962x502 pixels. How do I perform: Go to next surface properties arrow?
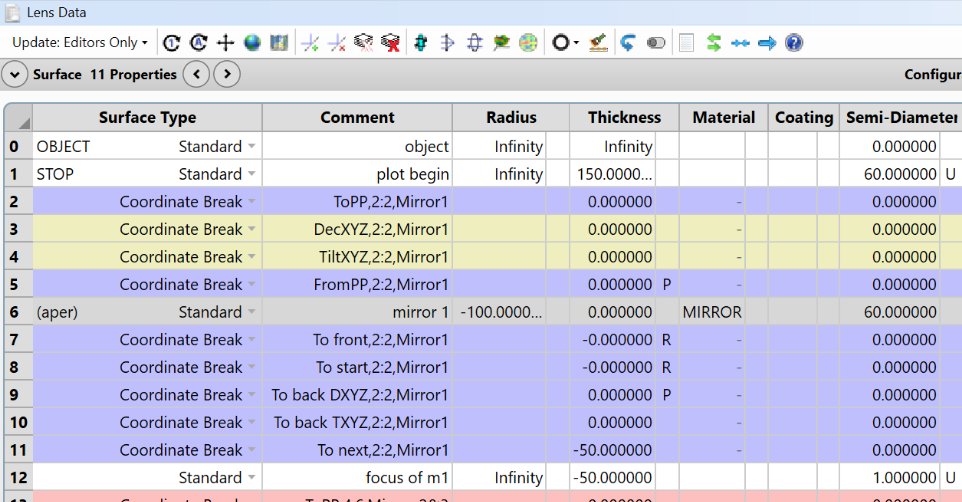[227, 74]
